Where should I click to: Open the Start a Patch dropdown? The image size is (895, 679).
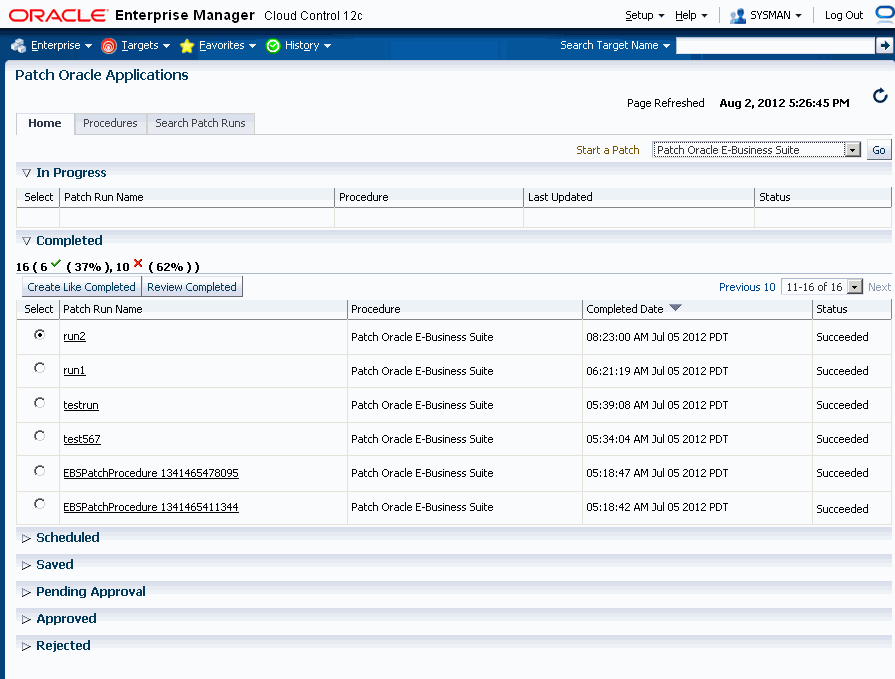tap(756, 150)
